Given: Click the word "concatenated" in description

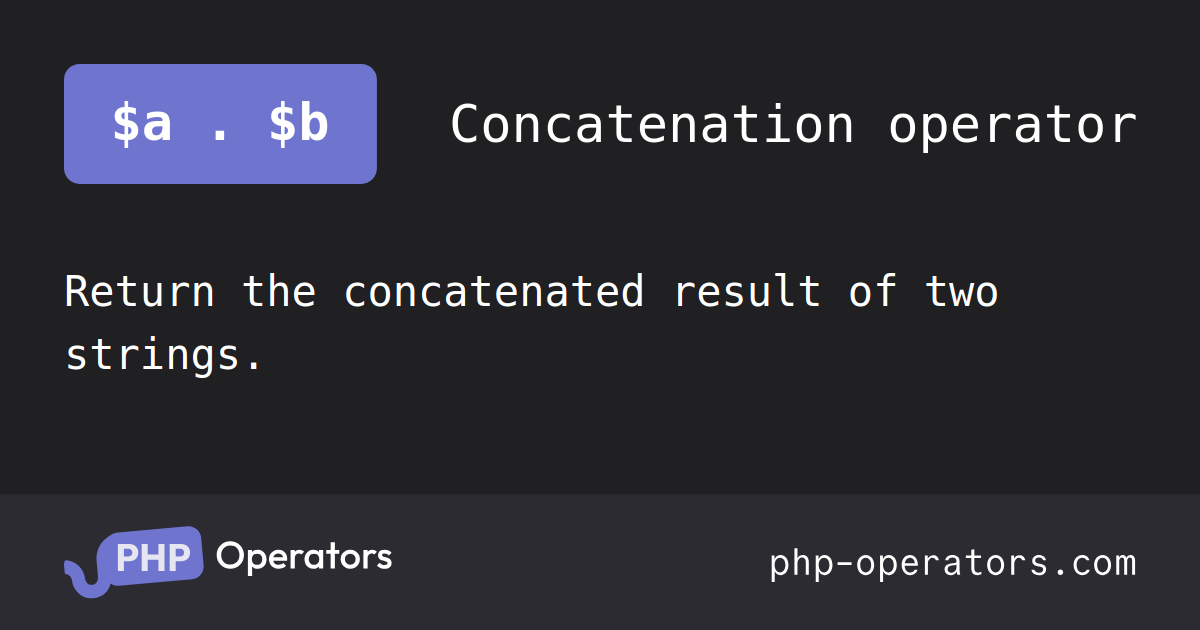Looking at the screenshot, I should pyautogui.click(x=494, y=292).
